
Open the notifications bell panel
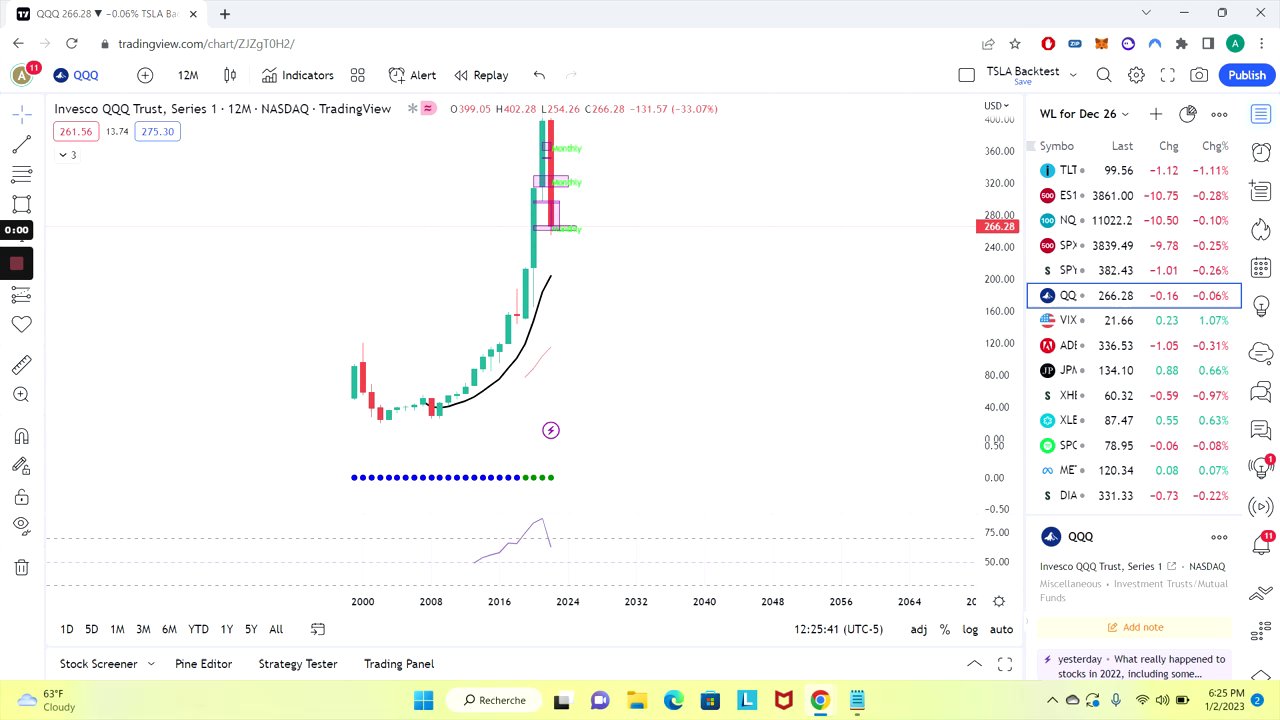coord(1261,544)
